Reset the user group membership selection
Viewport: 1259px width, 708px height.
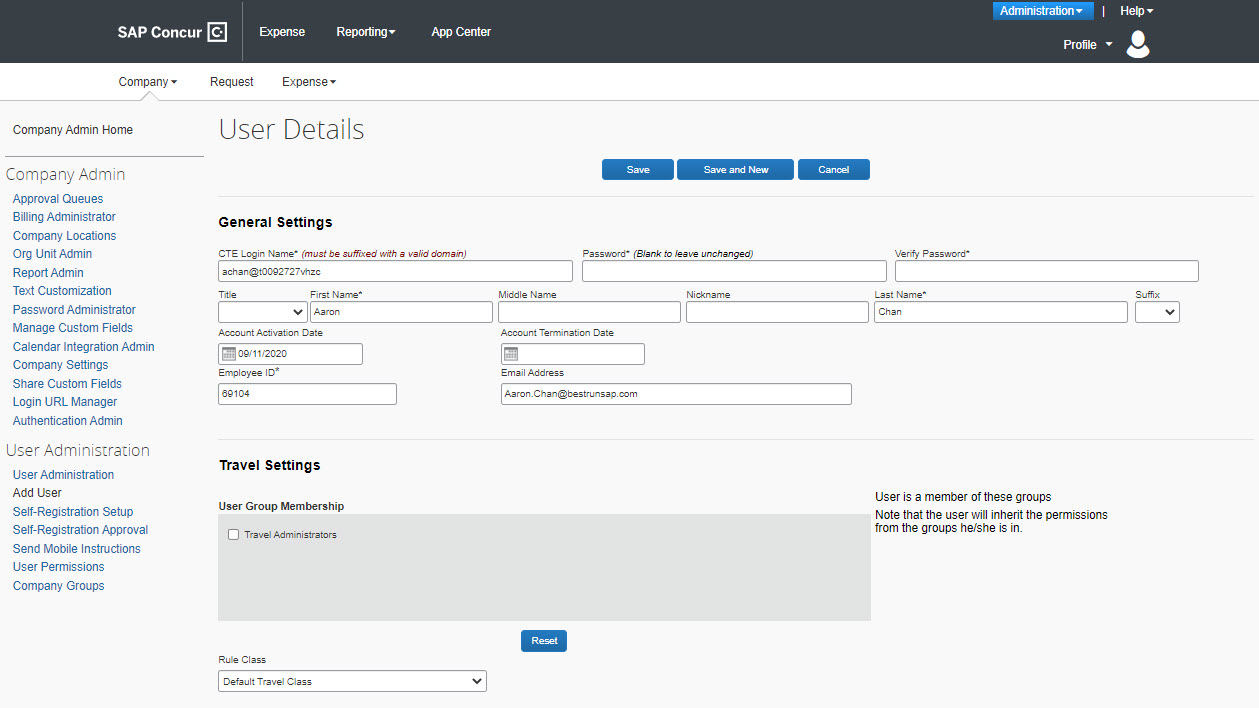(x=543, y=640)
